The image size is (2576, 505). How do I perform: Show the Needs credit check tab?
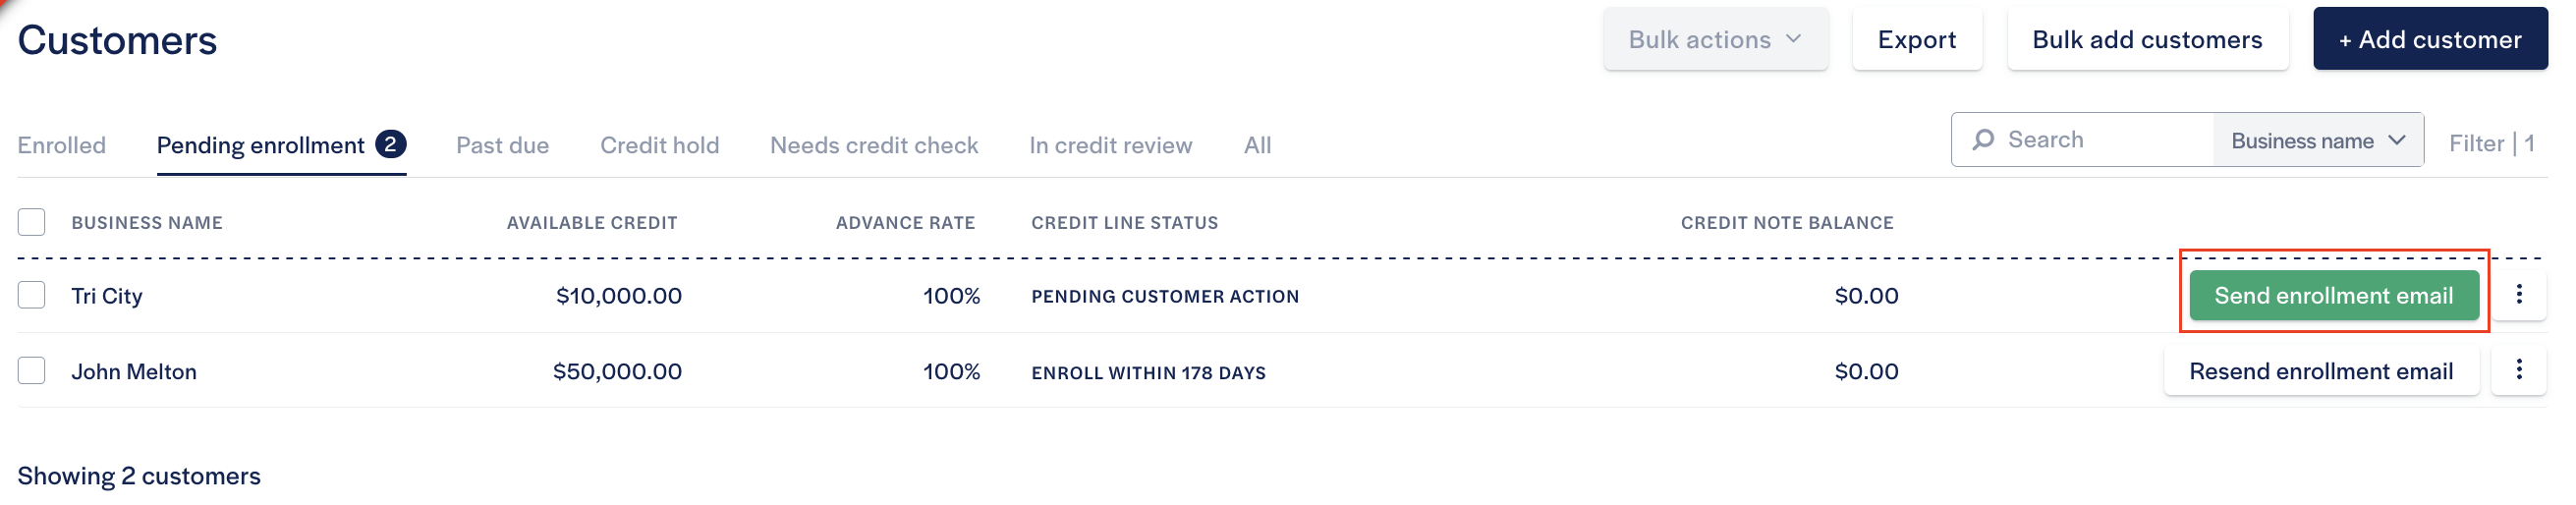[x=873, y=145]
